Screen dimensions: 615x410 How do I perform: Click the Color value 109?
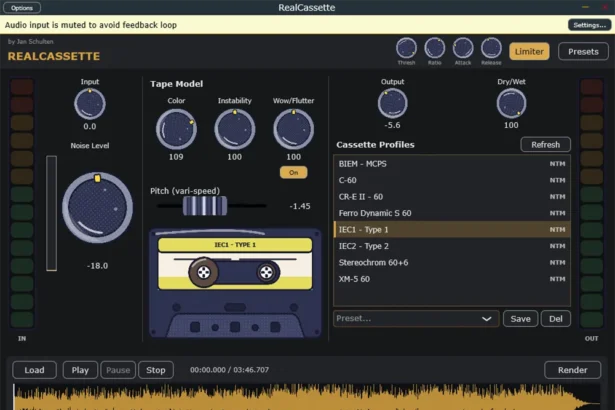coord(176,157)
